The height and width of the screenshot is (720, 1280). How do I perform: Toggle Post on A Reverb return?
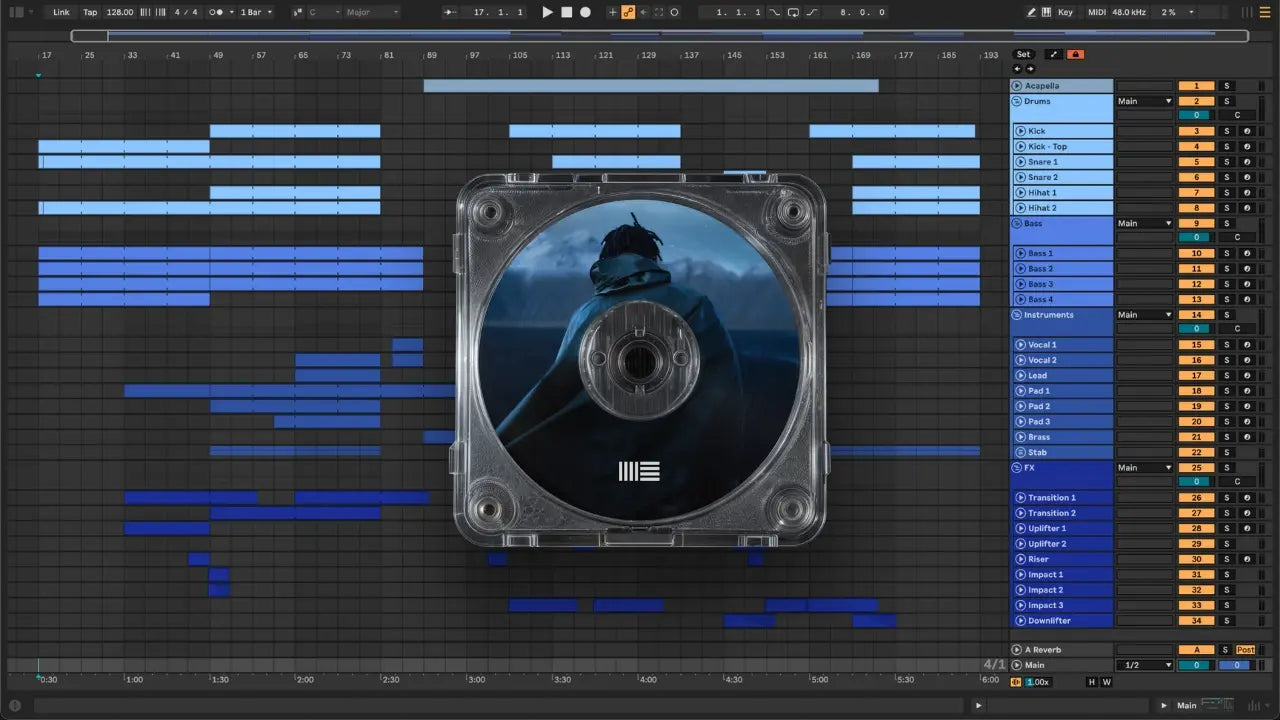1245,650
